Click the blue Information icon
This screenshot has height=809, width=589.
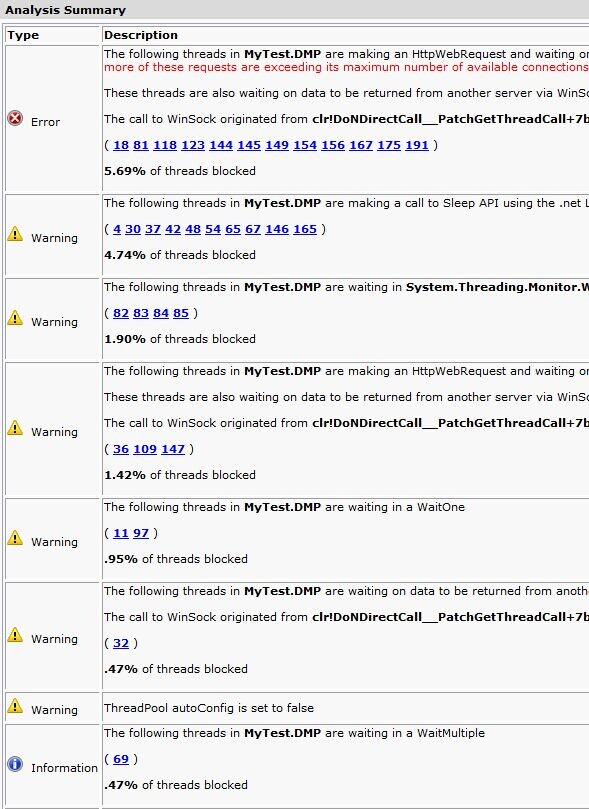coord(15,764)
